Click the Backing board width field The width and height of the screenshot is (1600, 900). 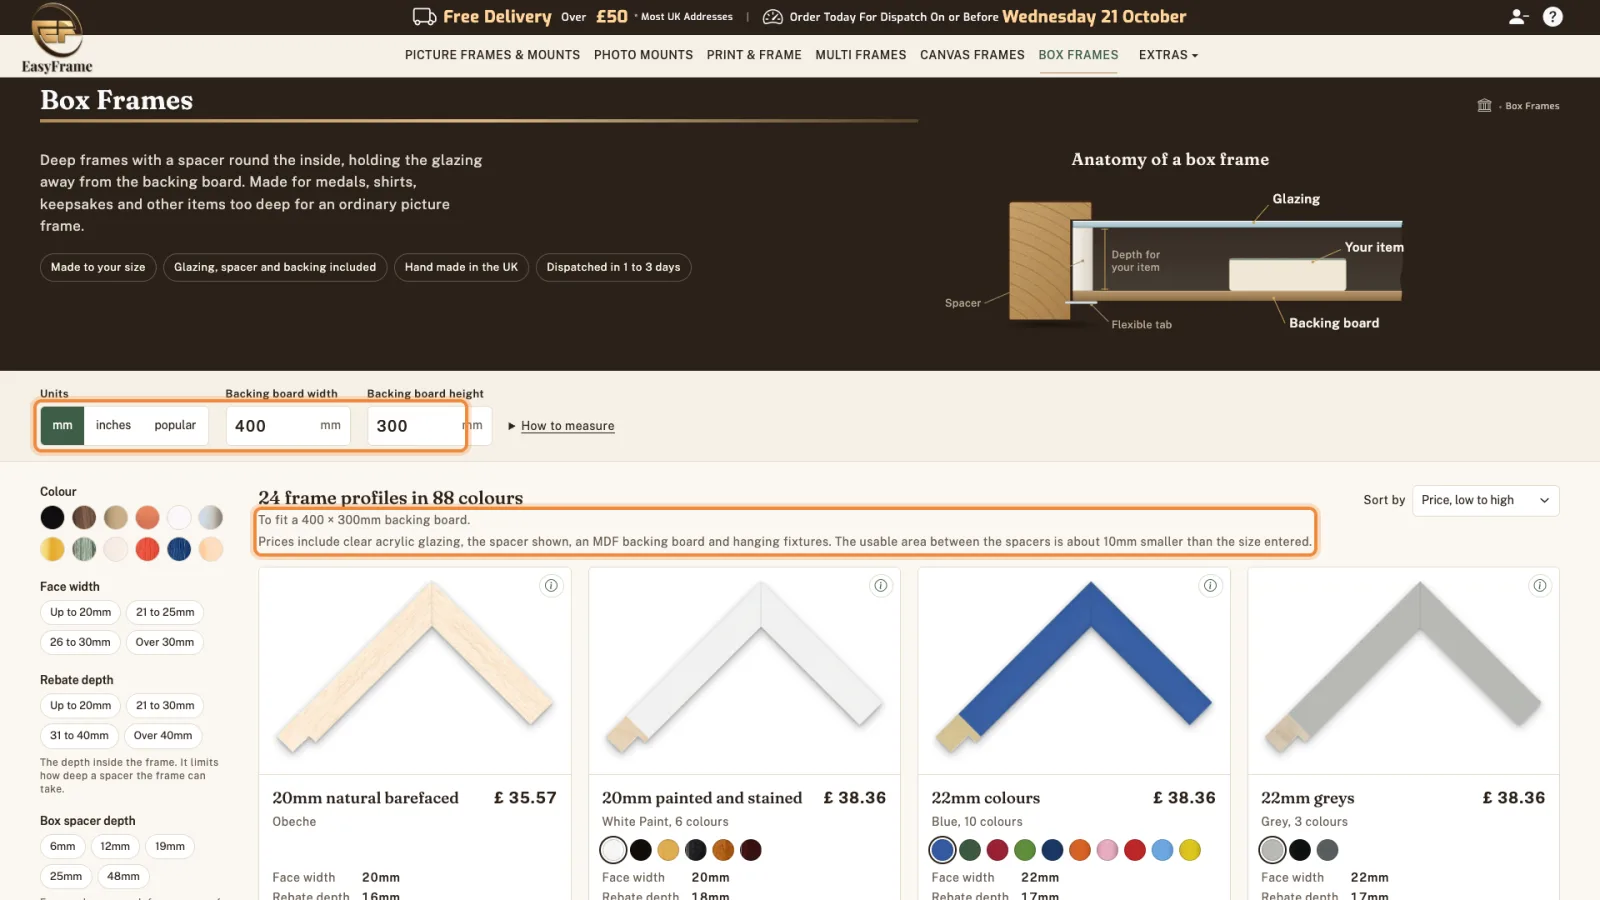[288, 426]
